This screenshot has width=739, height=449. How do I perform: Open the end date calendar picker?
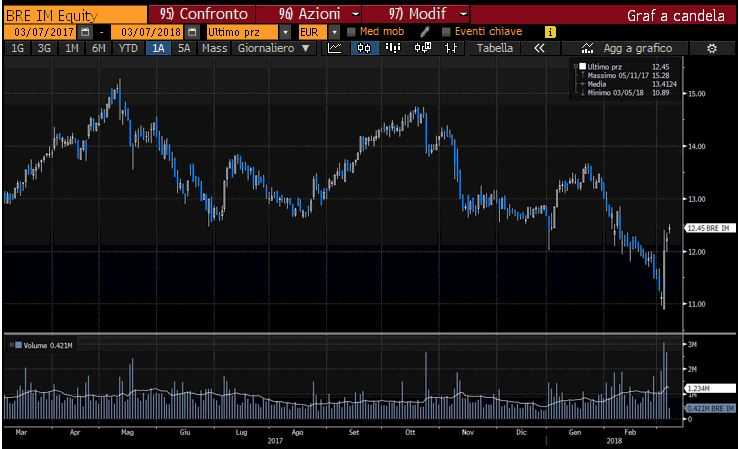(x=192, y=32)
